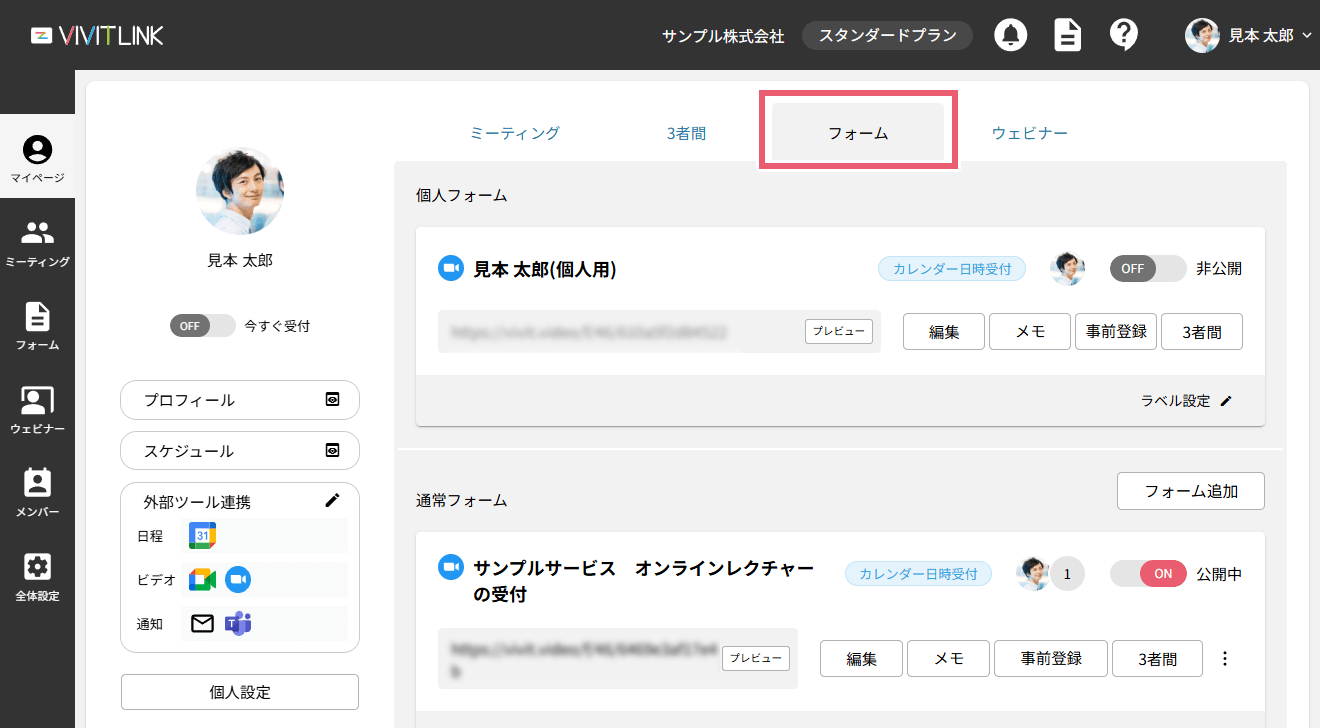
Task: Open three-dot menu for サンプルサービス form
Action: pos(1226,659)
